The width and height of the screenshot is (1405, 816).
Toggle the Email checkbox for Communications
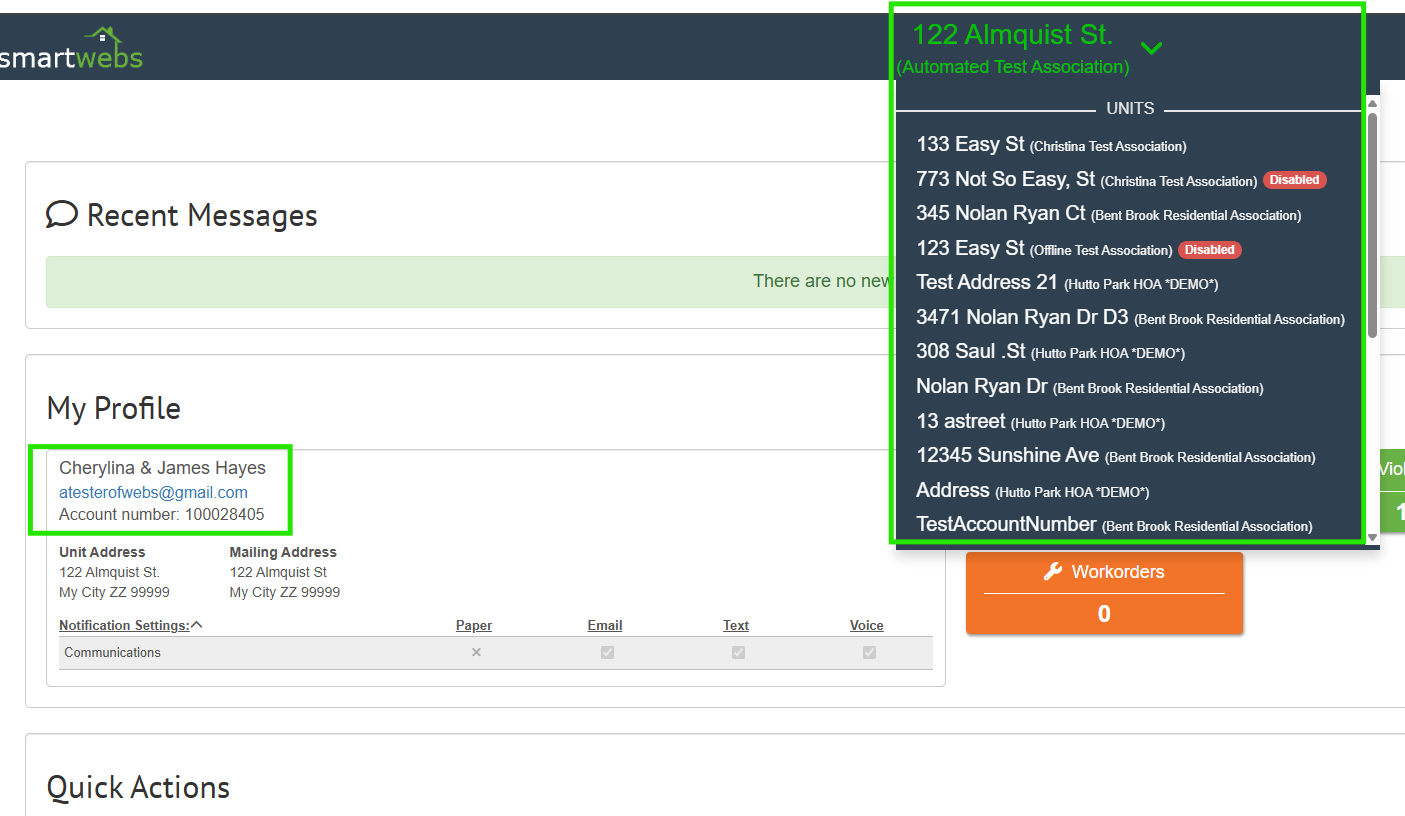(x=606, y=652)
